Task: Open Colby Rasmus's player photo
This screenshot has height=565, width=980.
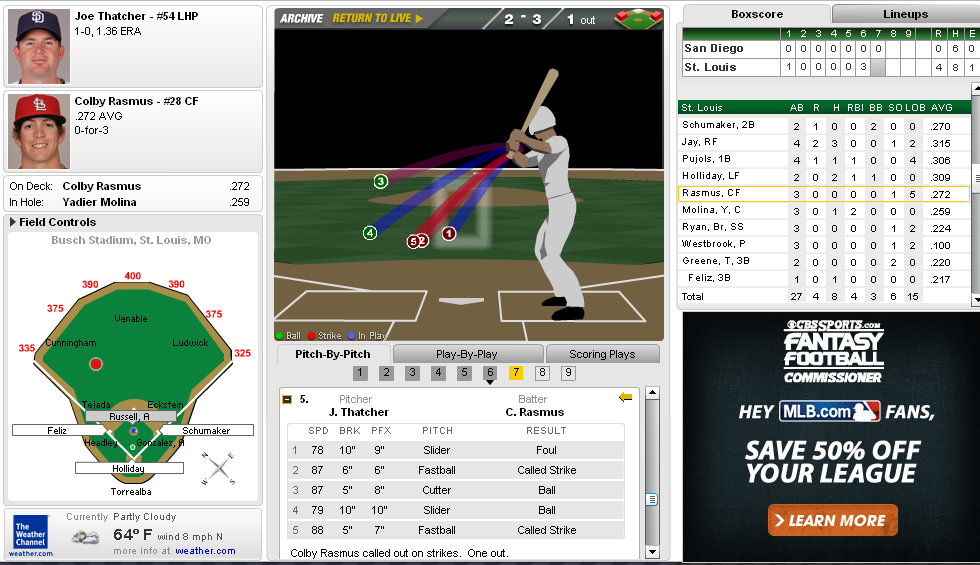Action: (39, 131)
